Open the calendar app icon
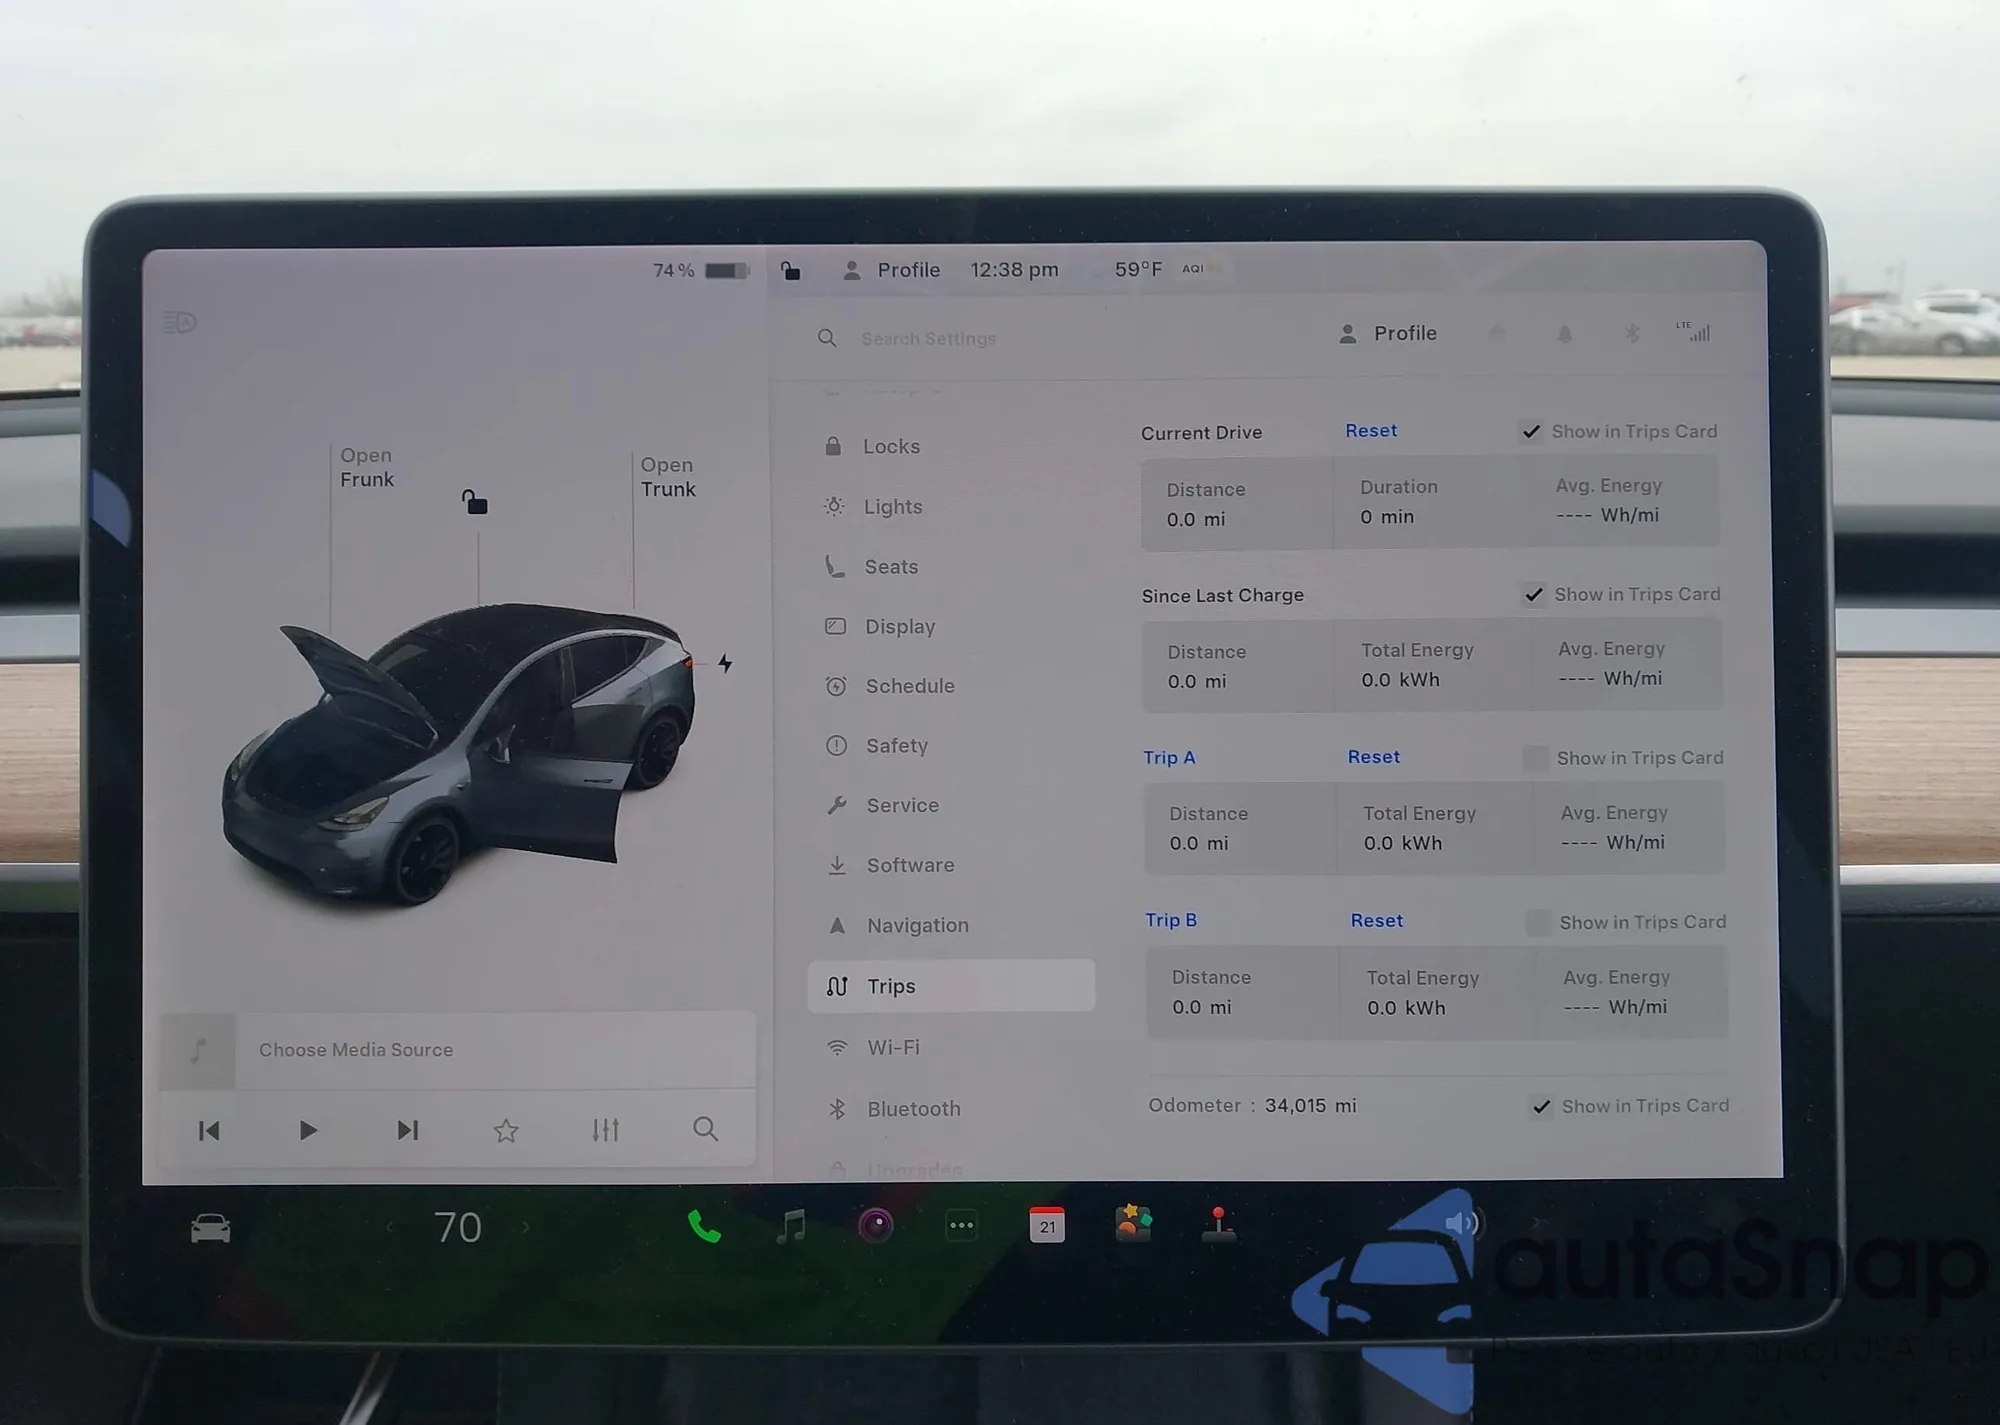The image size is (2000, 1425). pyautogui.click(x=1047, y=1225)
